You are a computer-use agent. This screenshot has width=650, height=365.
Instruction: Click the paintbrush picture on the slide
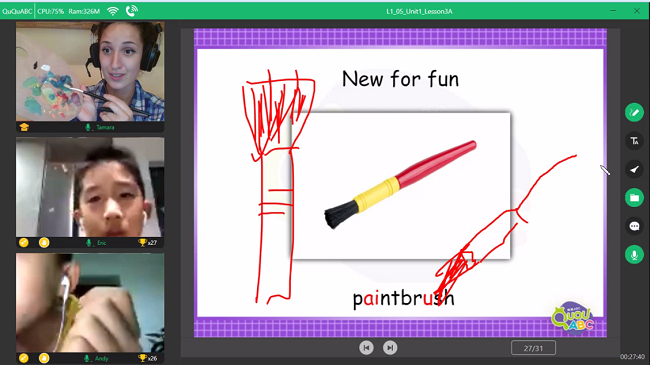pyautogui.click(x=400, y=185)
